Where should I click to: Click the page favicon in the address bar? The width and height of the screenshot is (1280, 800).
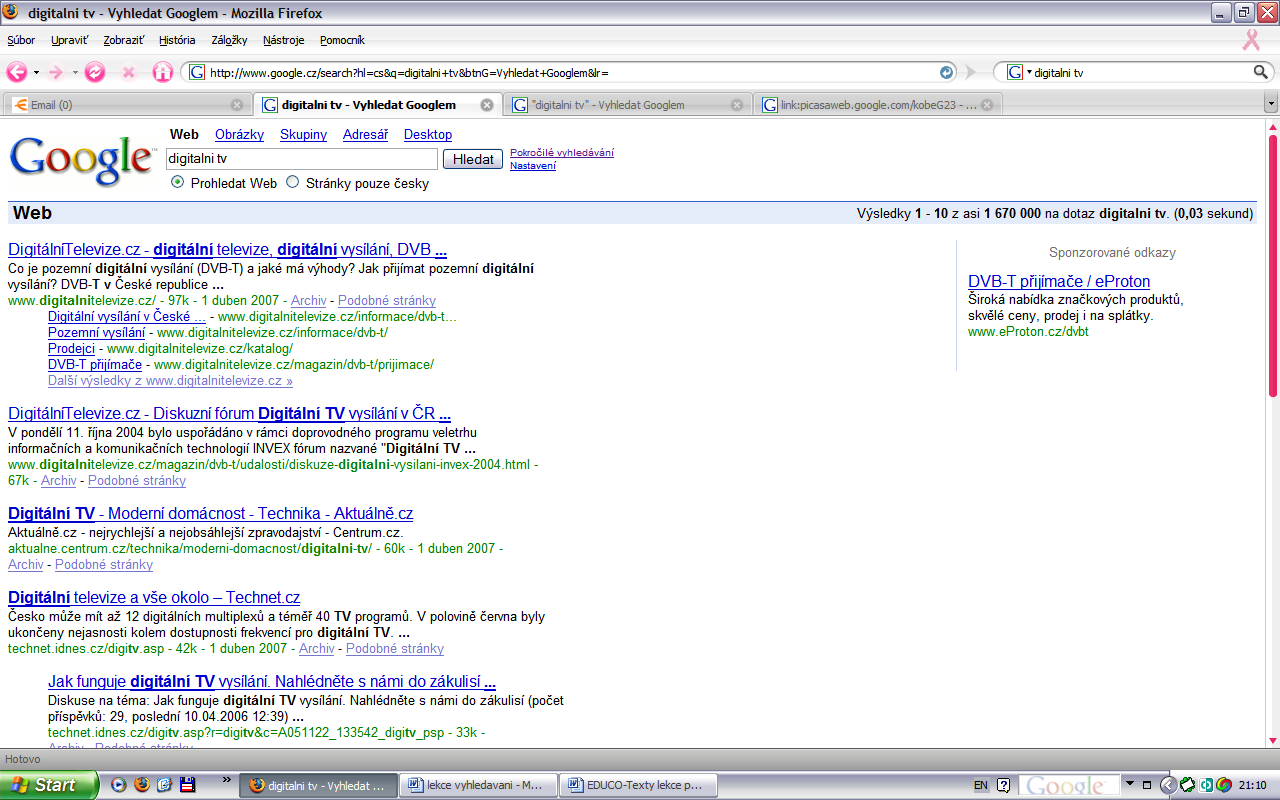(x=197, y=73)
